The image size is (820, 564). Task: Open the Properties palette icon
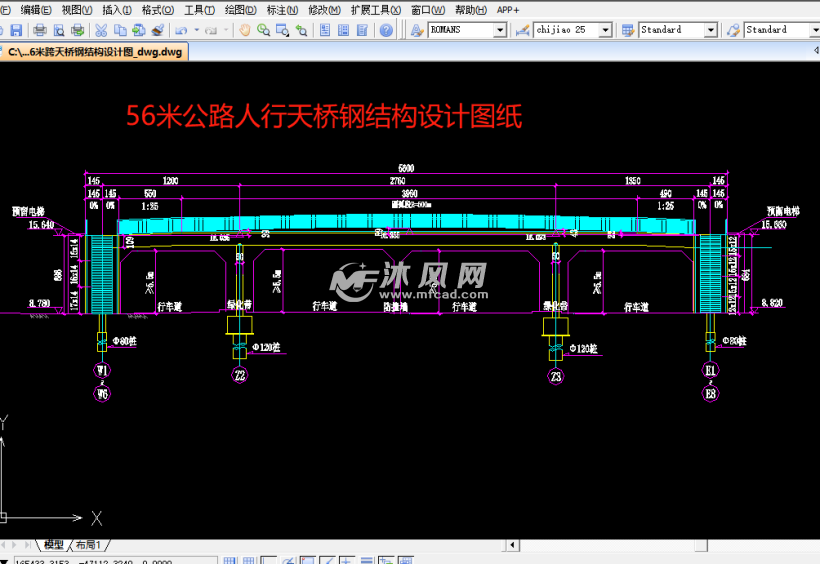tap(325, 30)
